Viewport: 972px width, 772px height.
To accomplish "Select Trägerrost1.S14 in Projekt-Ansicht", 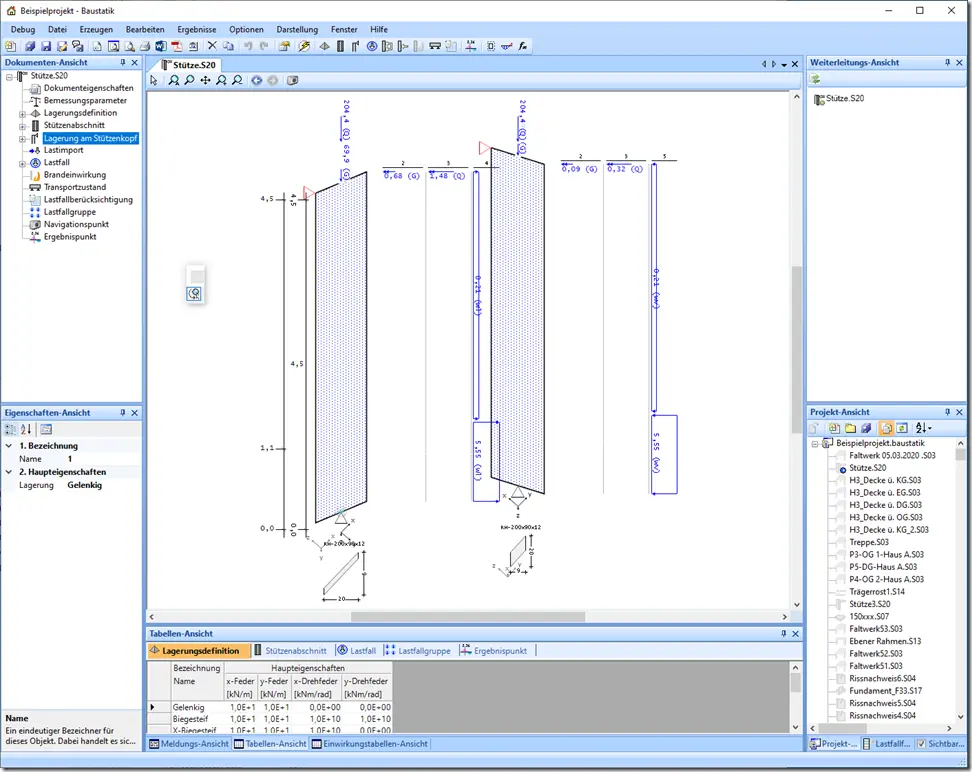I will pyautogui.click(x=877, y=592).
